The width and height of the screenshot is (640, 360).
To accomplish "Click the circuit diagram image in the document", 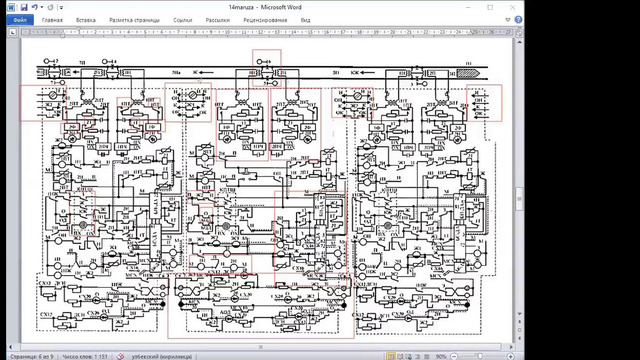I will click(x=261, y=195).
